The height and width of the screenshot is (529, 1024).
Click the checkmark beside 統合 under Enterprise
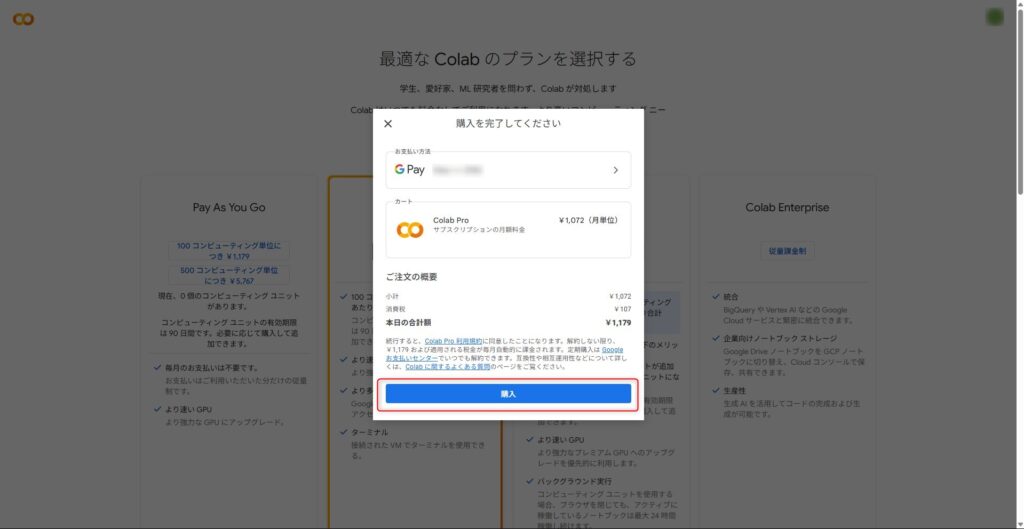[x=716, y=297]
